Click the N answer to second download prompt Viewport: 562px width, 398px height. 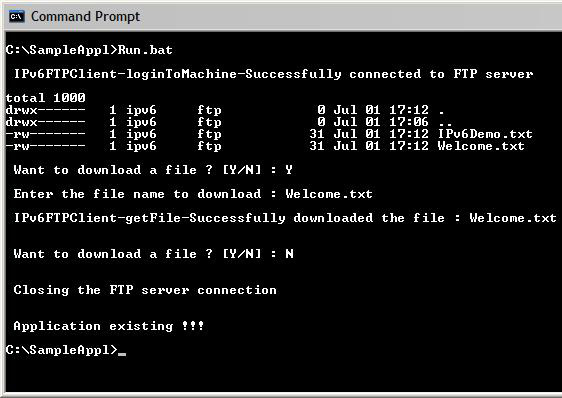coord(289,254)
